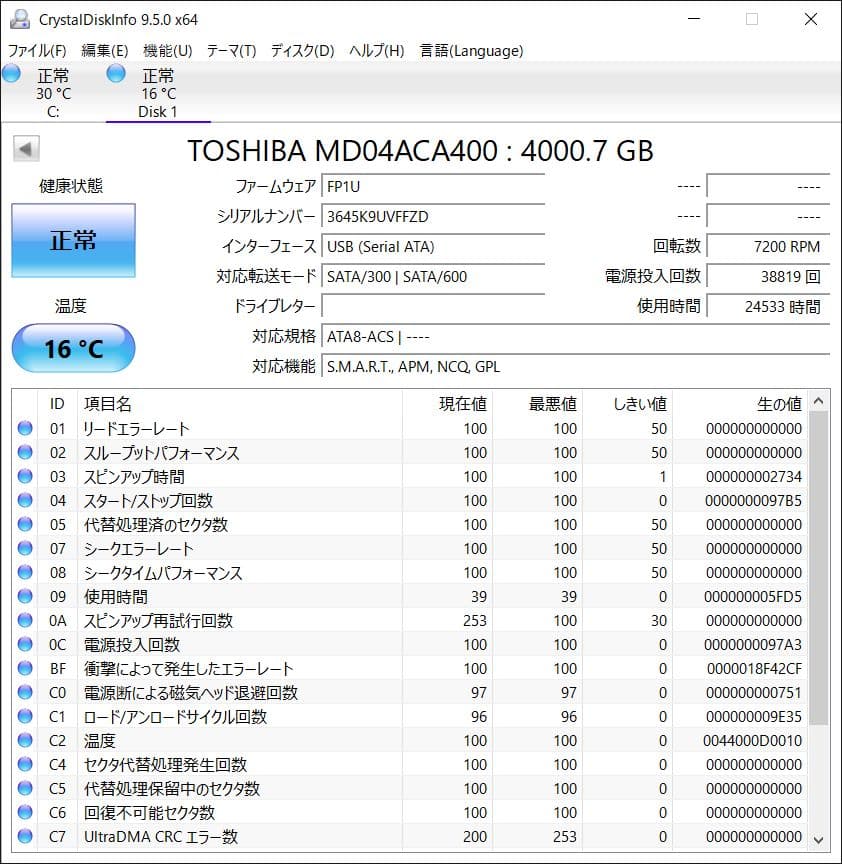Image resolution: width=842 pixels, height=864 pixels.
Task: Click the CrystalDiskInfo icon in the title bar
Action: pos(20,18)
